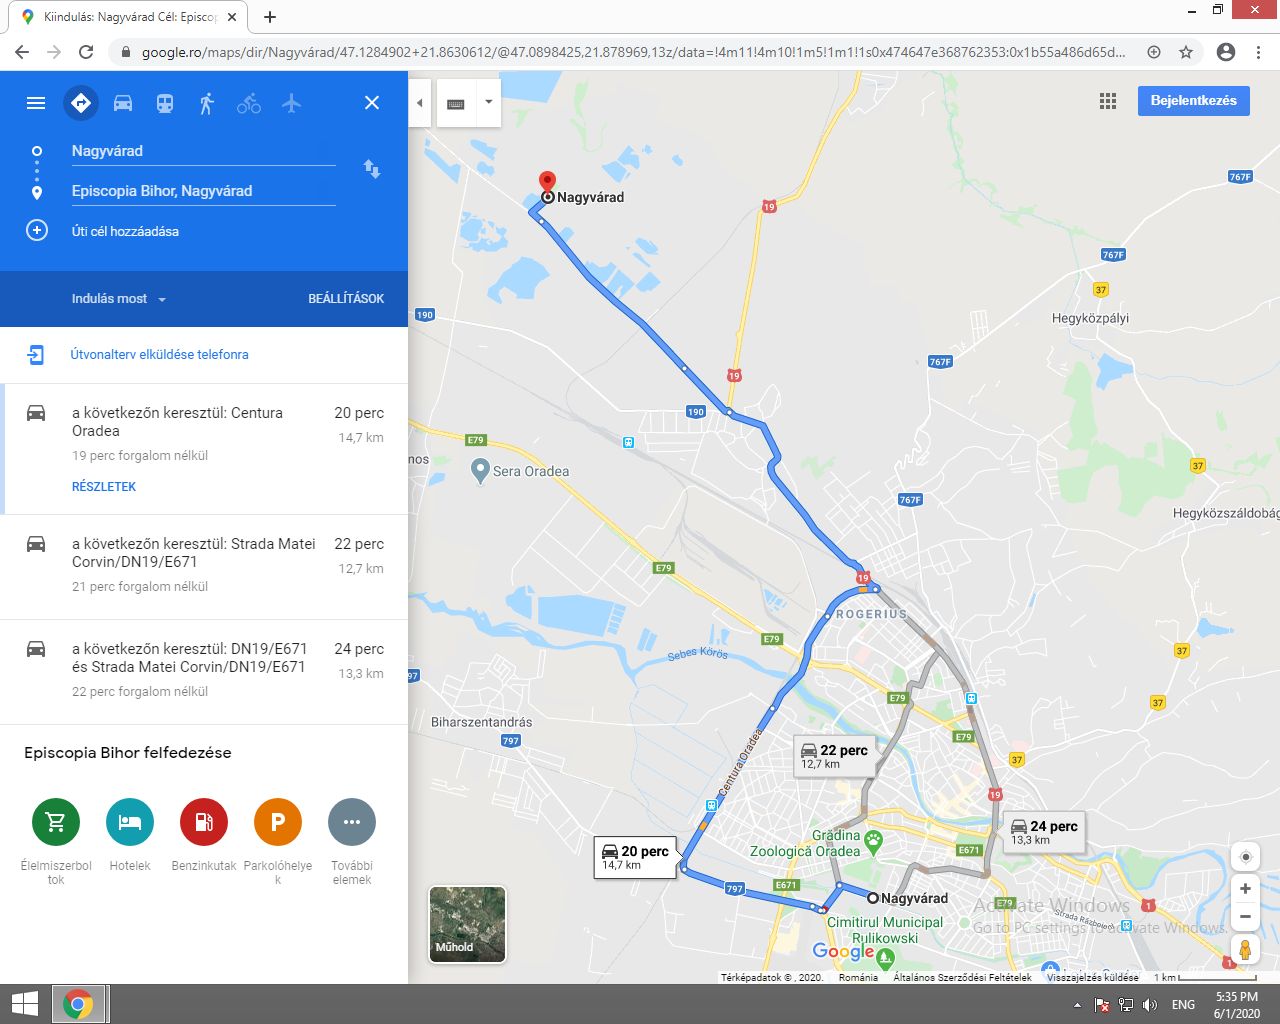The width and height of the screenshot is (1280, 1024).
Task: Zoom in on the map
Action: (x=1245, y=888)
